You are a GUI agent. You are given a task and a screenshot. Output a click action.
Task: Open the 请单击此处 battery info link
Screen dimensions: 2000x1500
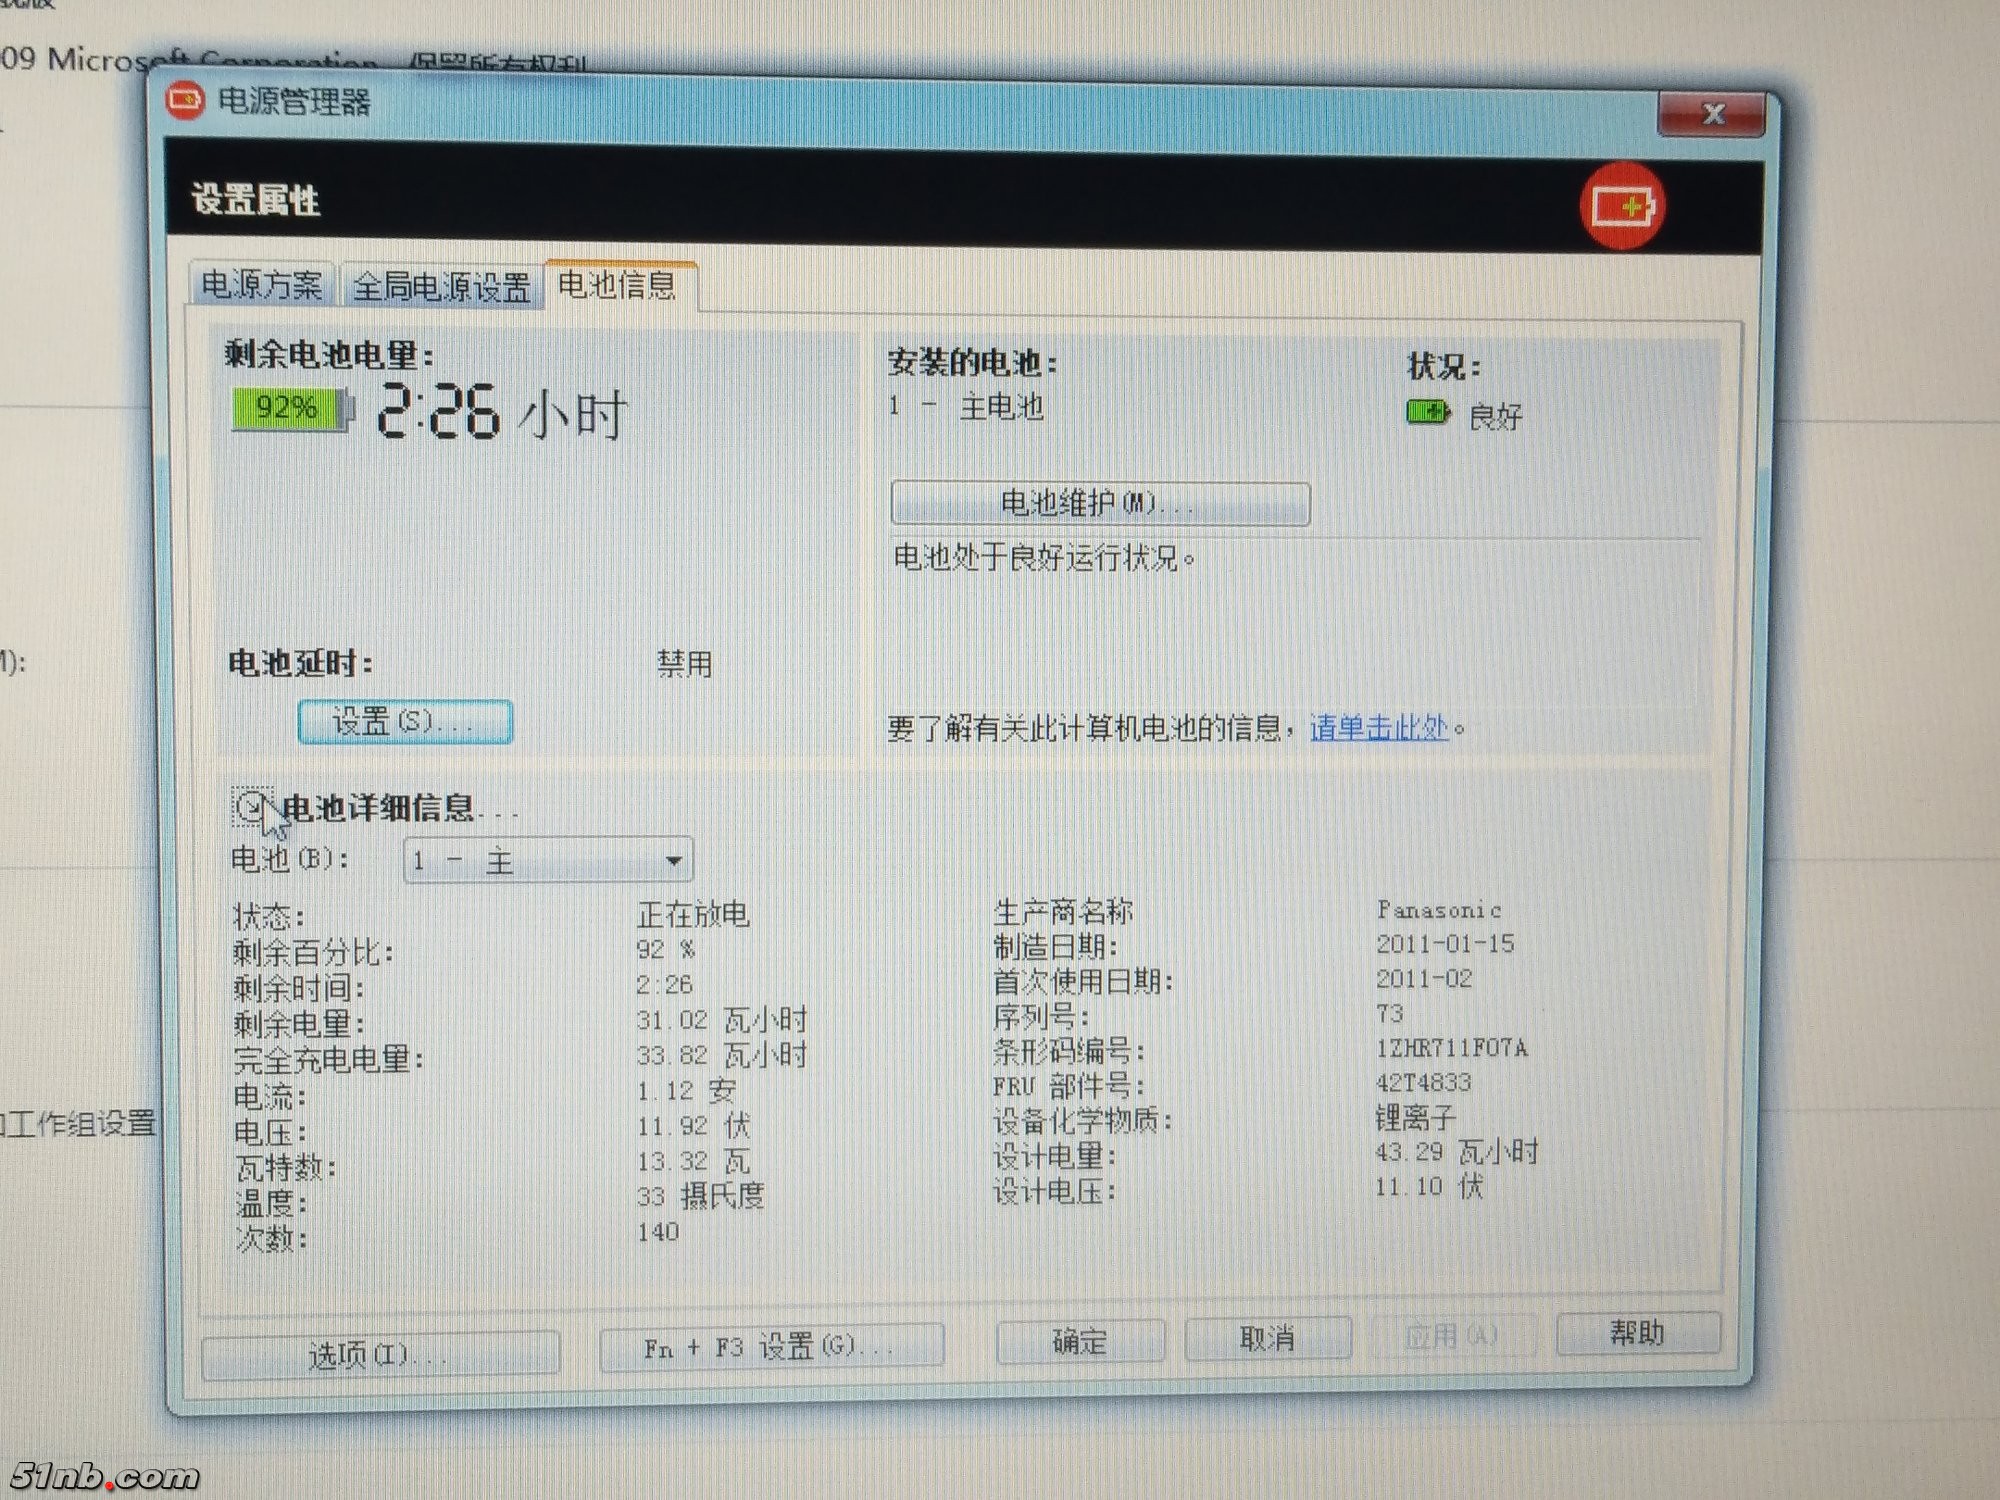tap(1378, 728)
